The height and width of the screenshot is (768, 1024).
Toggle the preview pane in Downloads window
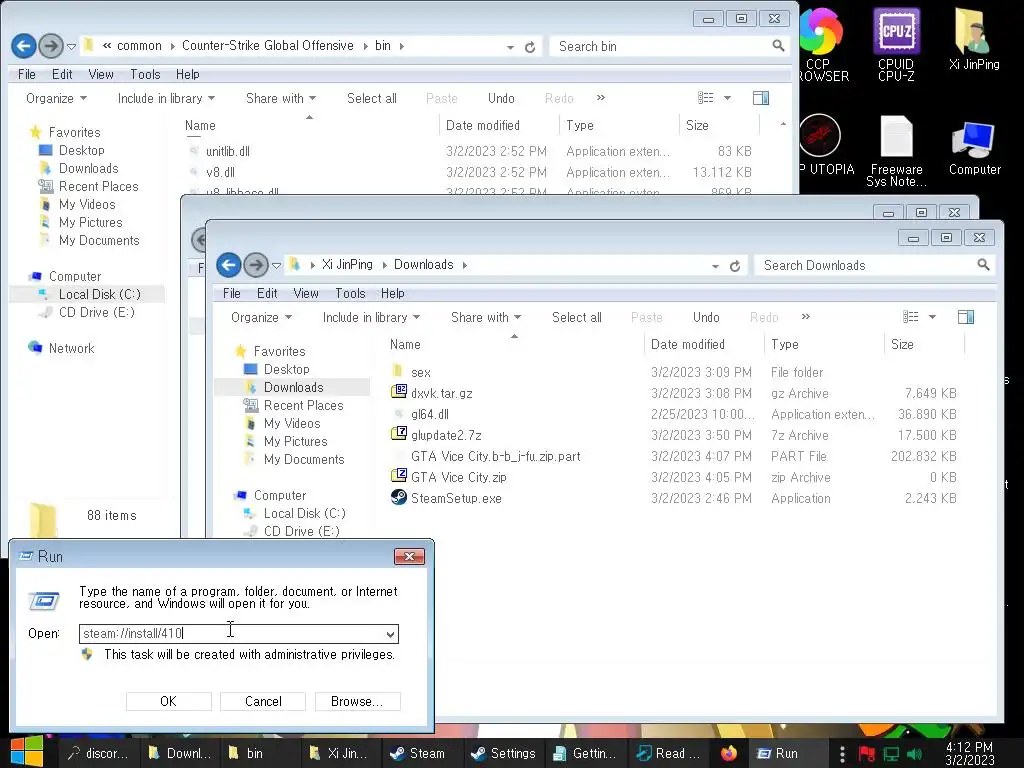coord(966,317)
